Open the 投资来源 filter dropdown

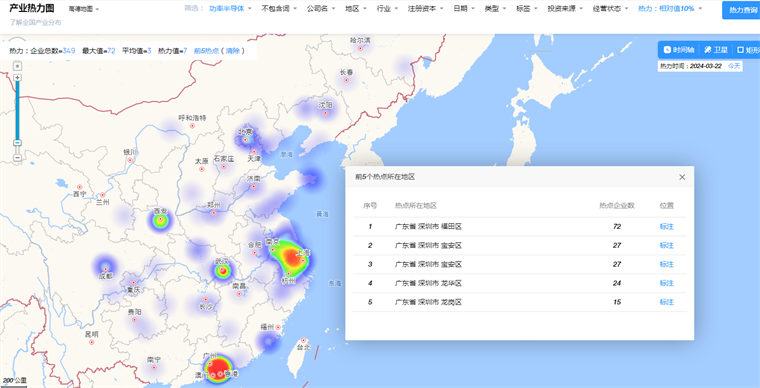565,9
